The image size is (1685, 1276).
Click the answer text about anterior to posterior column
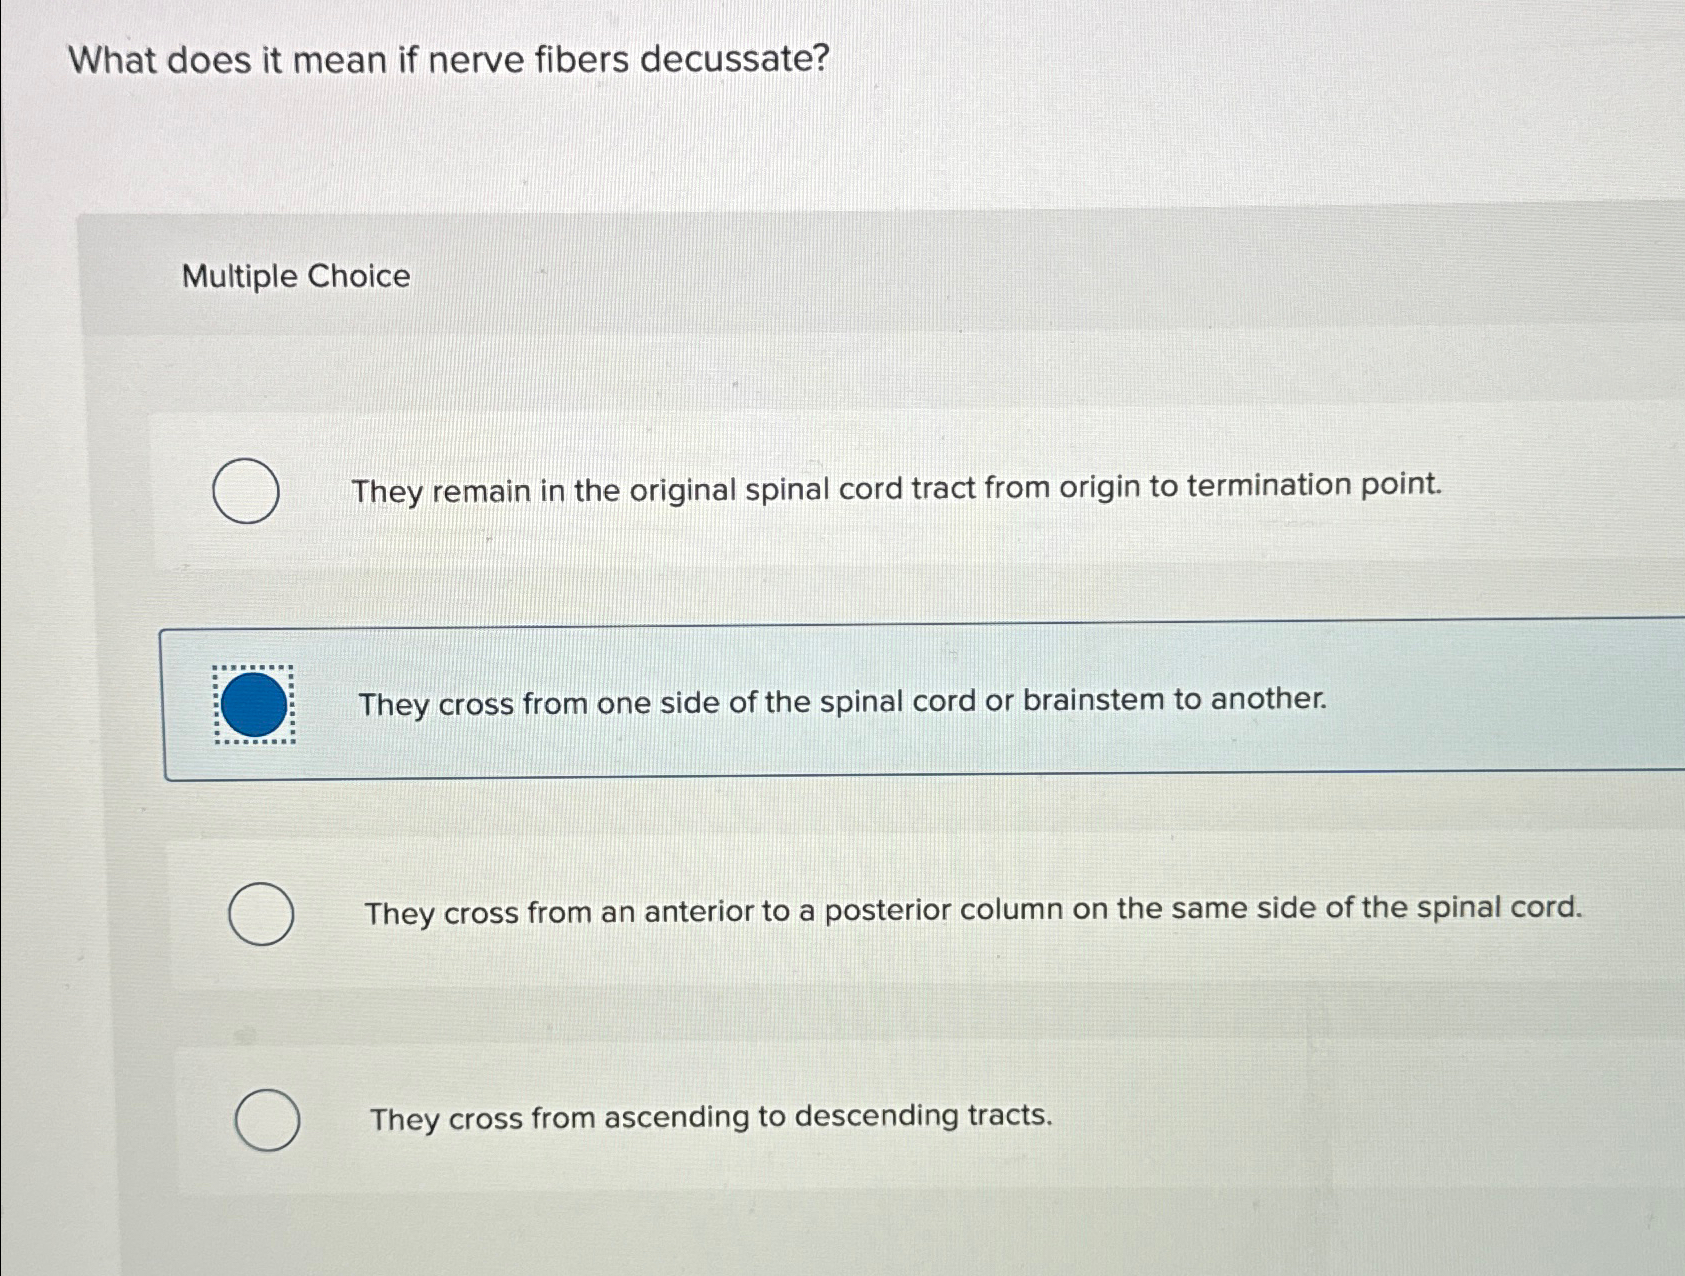click(x=974, y=910)
